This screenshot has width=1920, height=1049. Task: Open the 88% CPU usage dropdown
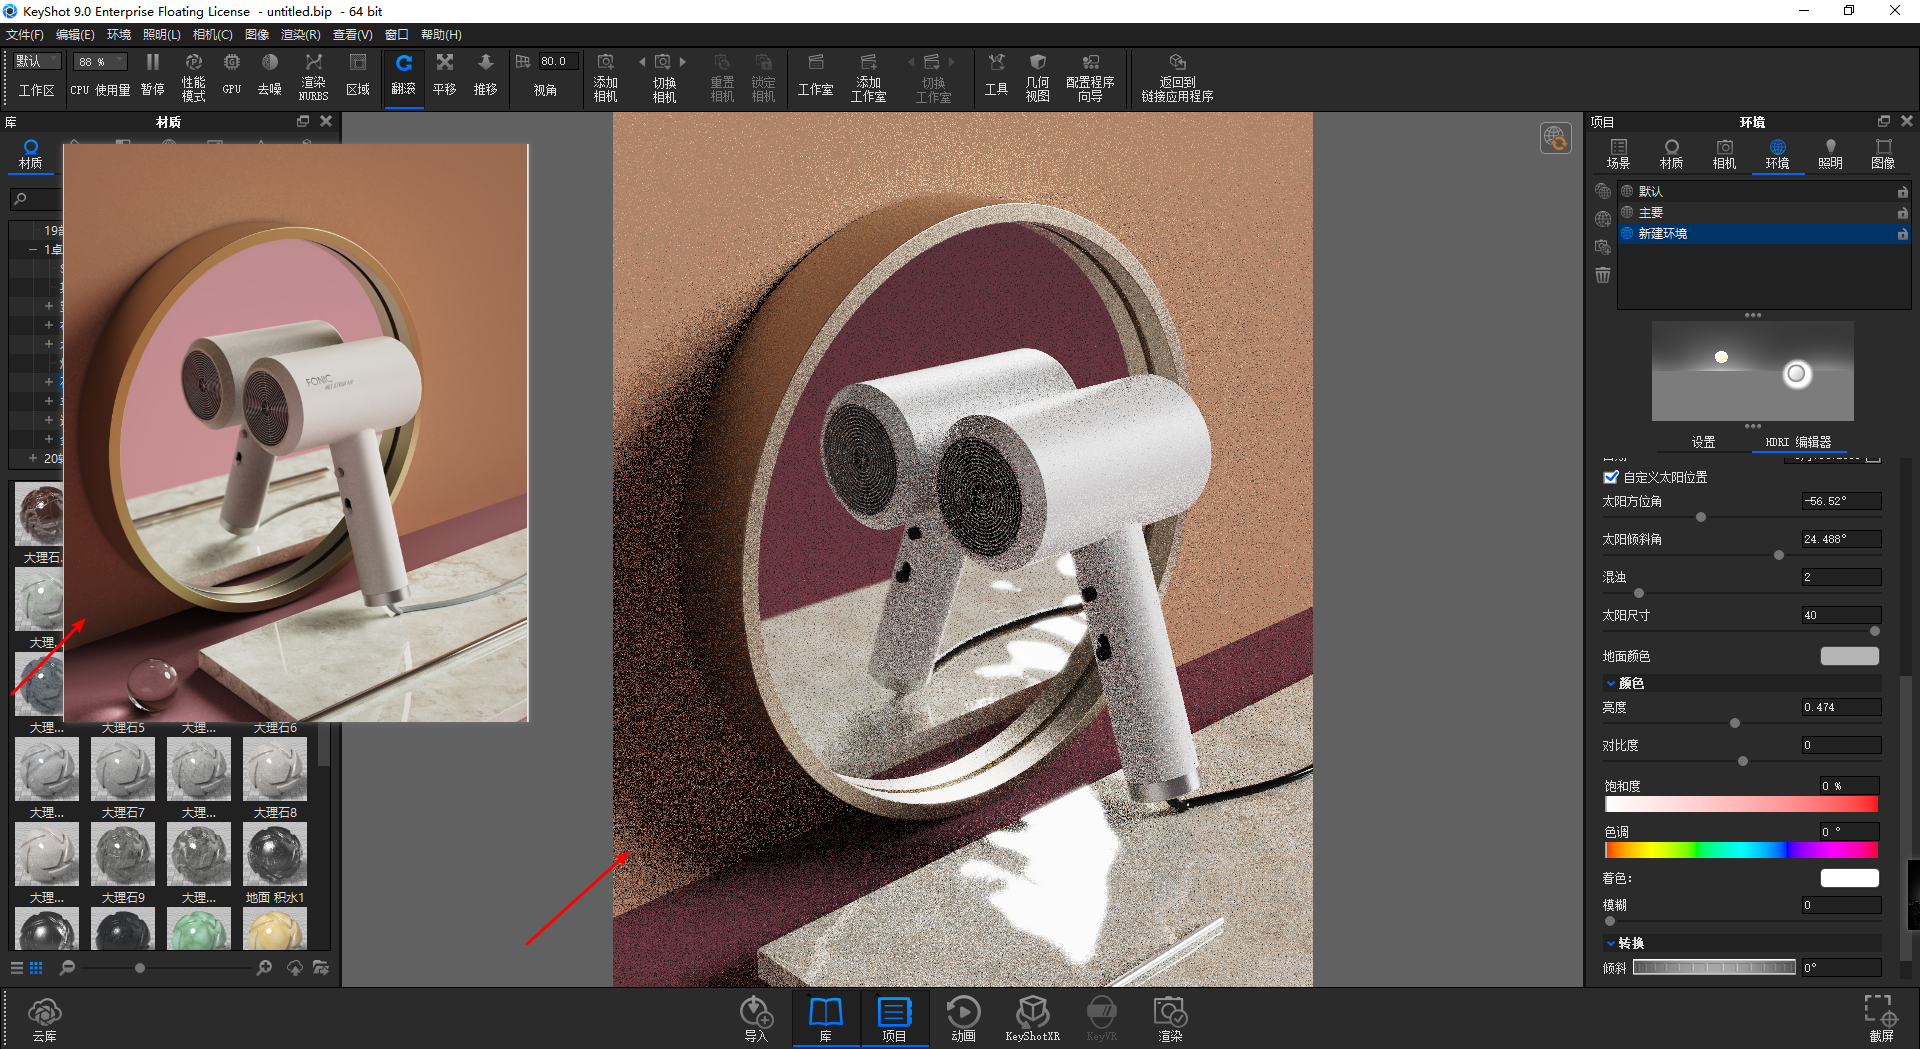point(100,61)
